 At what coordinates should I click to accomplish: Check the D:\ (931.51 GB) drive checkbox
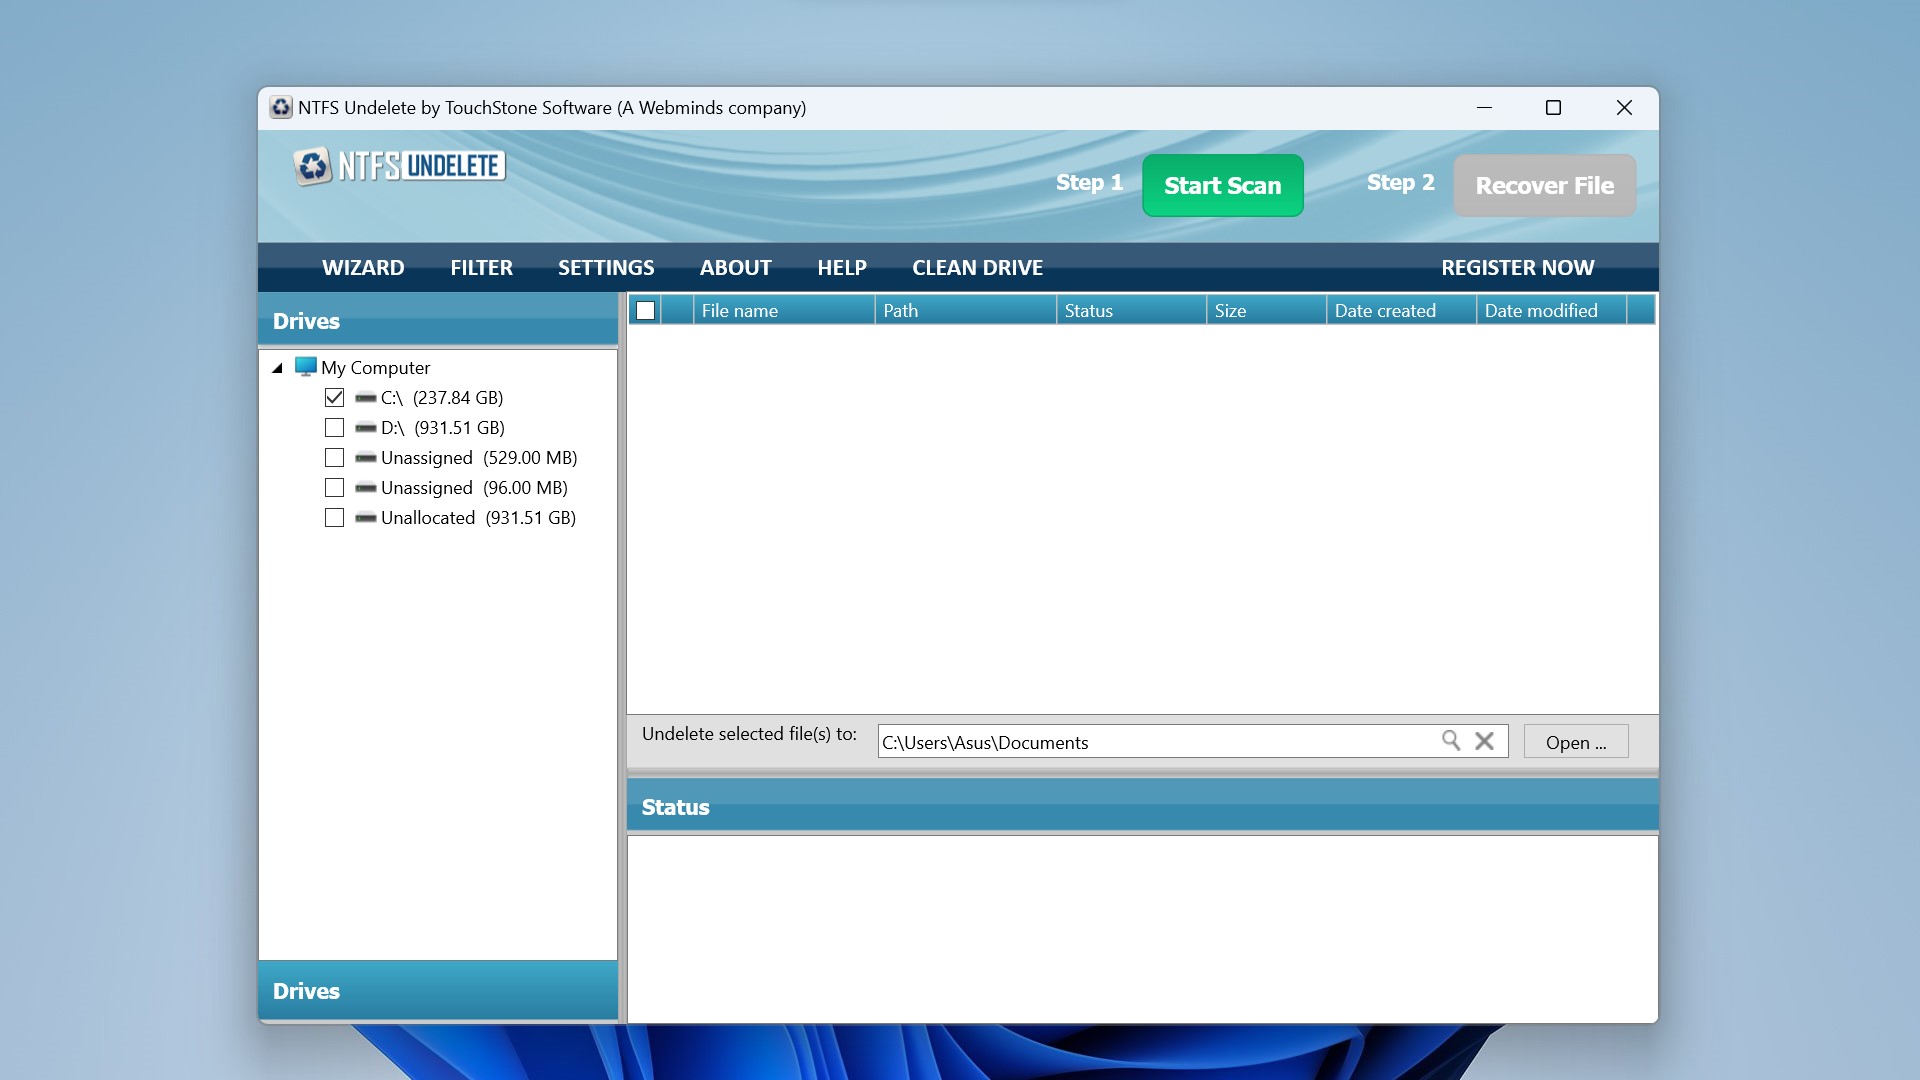point(334,428)
